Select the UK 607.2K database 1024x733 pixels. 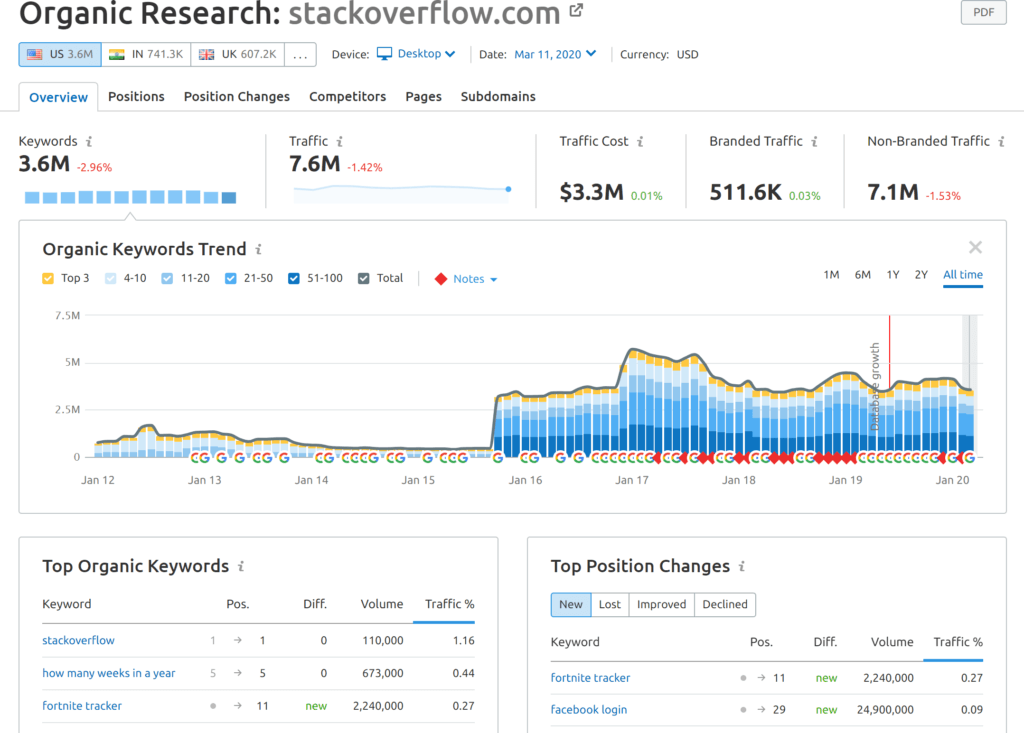point(238,55)
